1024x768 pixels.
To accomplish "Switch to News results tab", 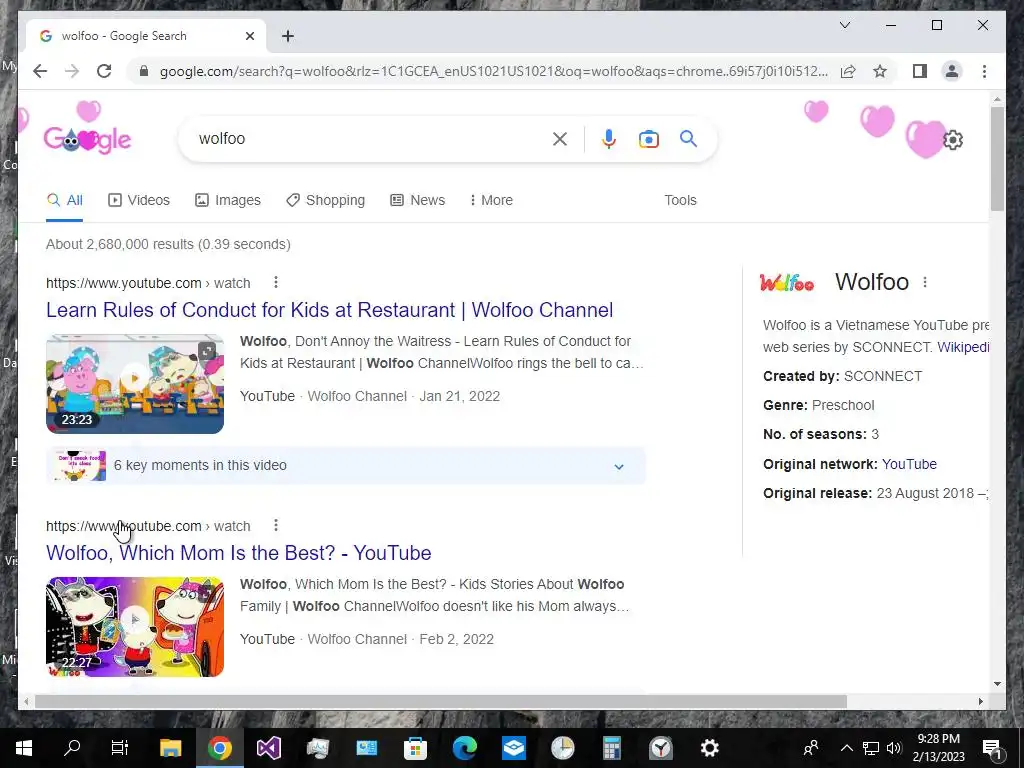I will coord(417,200).
